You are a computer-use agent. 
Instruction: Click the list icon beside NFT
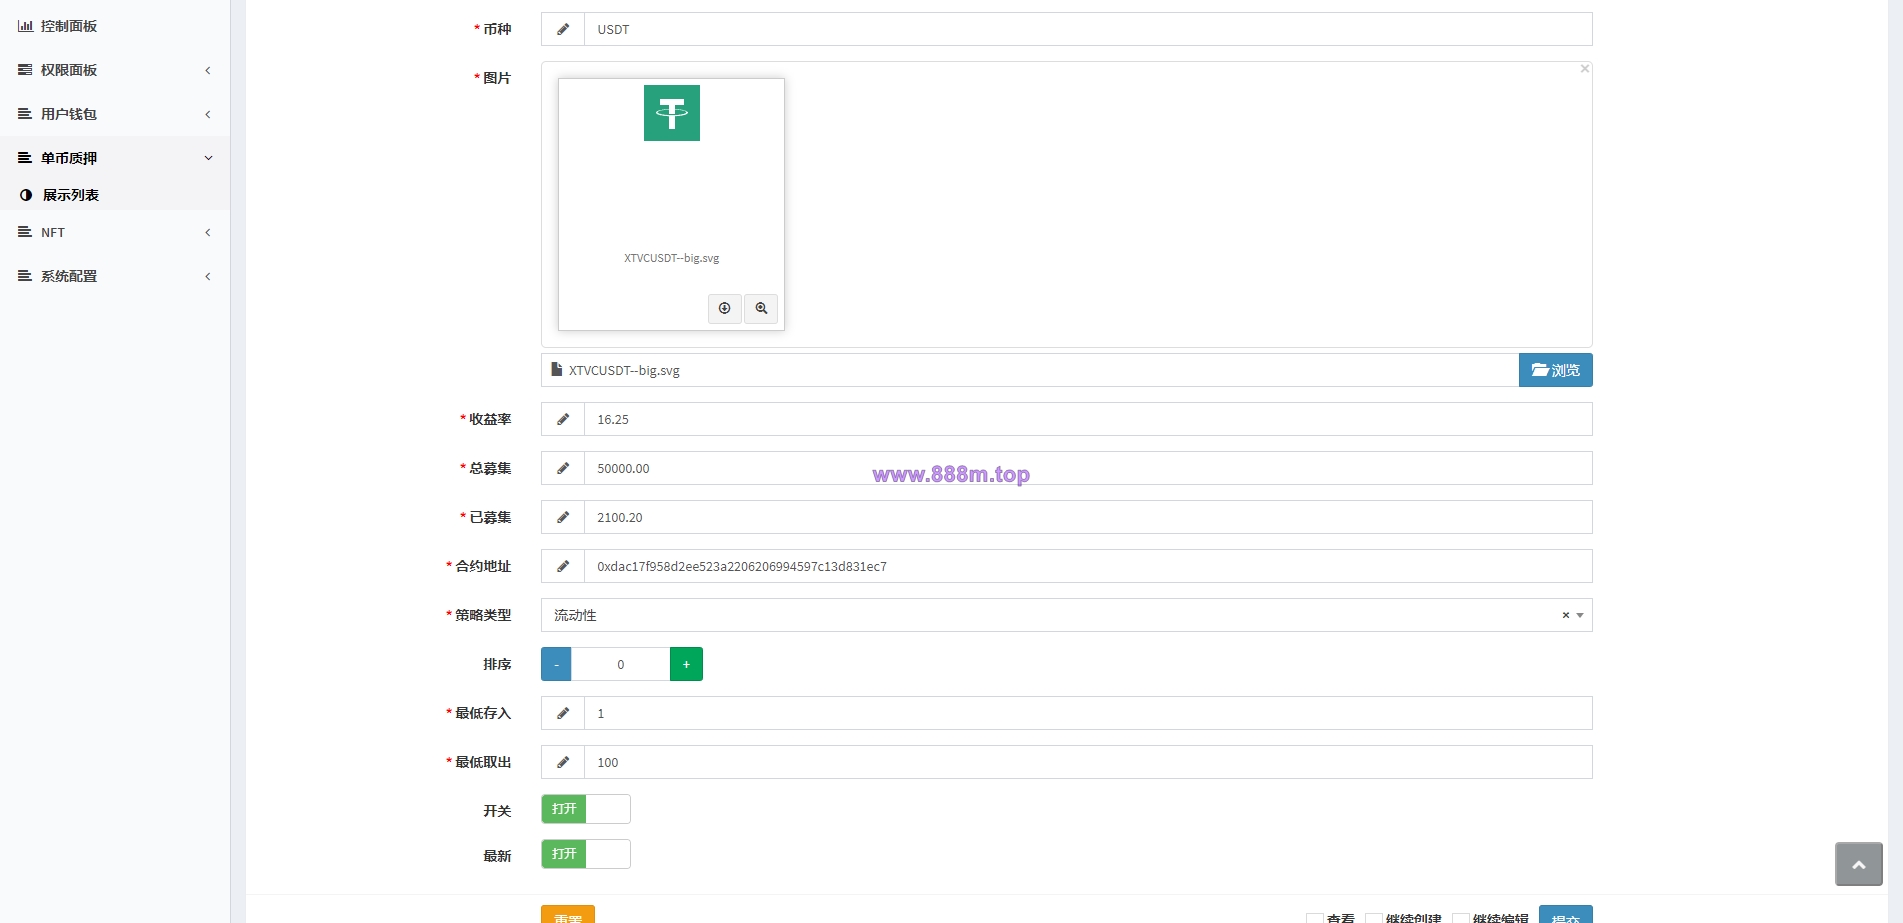point(25,232)
